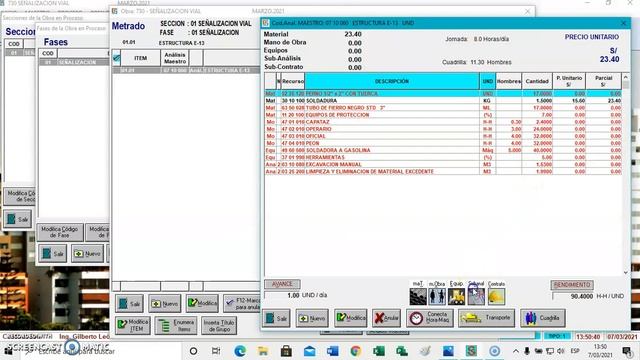
Task: Click the DESCRIPCIÓN column header
Action: click(392, 81)
